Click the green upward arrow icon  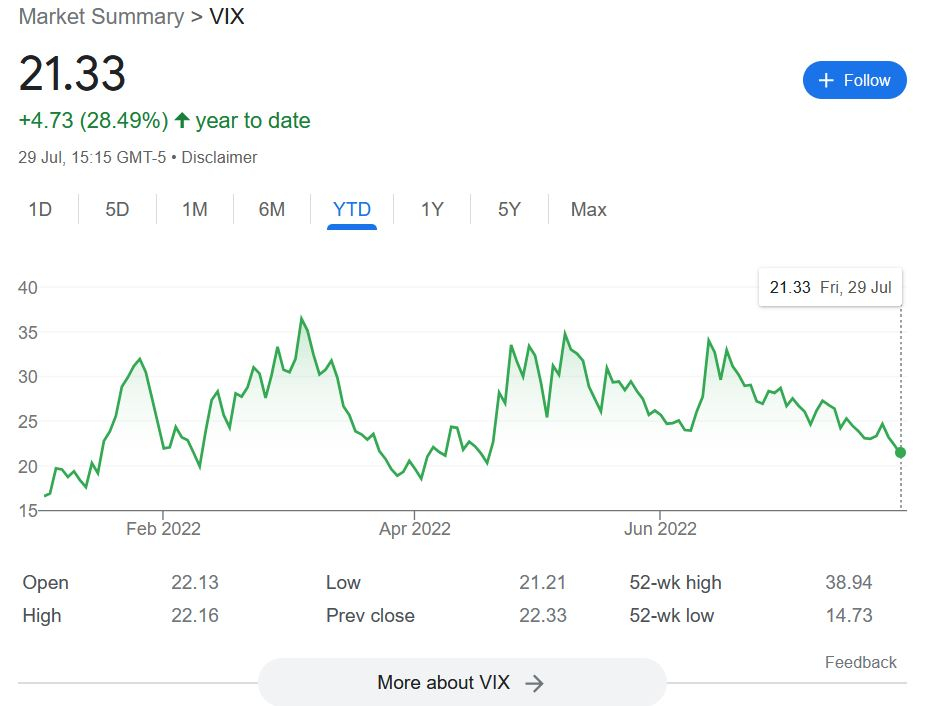click(x=182, y=121)
